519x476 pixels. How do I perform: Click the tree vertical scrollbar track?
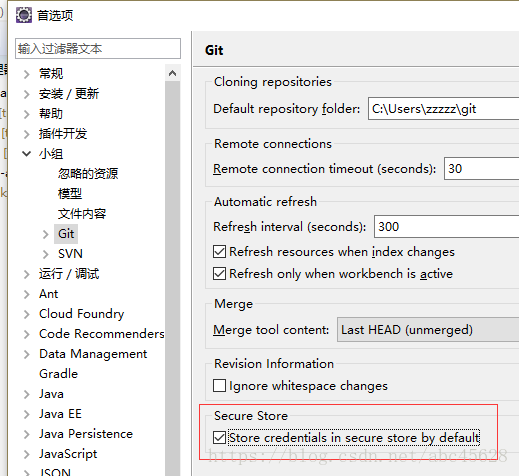tap(172, 278)
